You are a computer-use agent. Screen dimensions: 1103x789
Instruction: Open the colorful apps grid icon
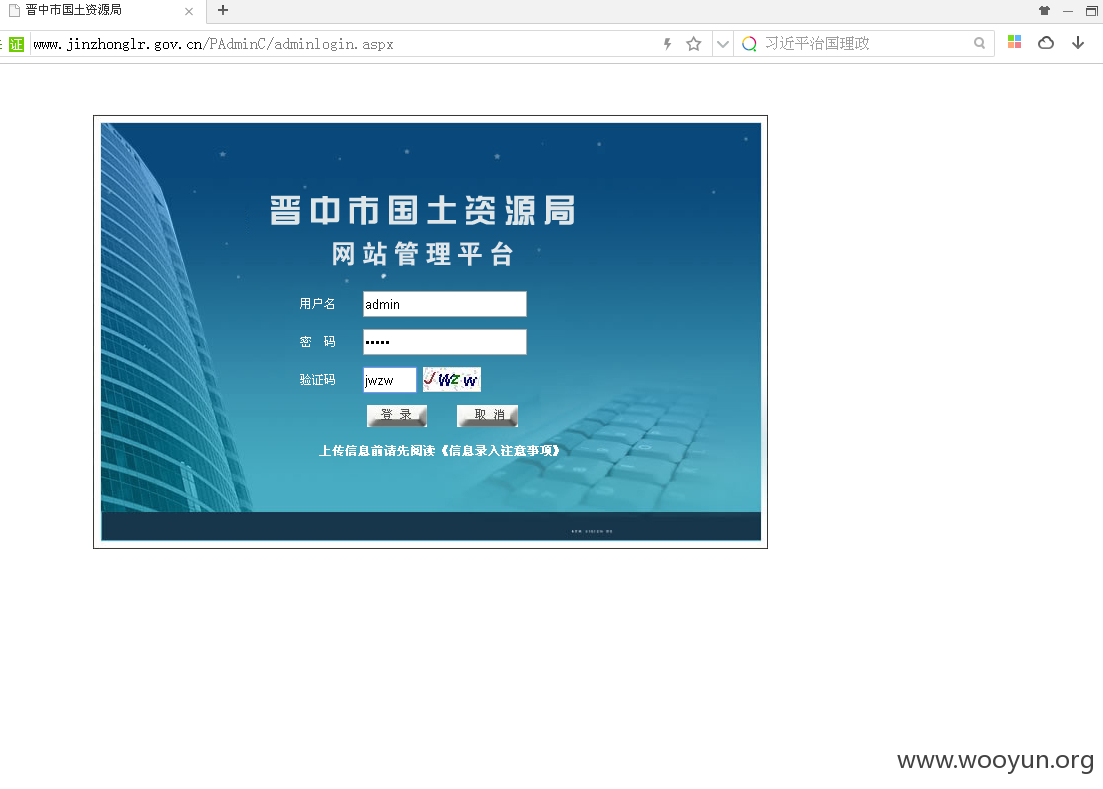1014,42
